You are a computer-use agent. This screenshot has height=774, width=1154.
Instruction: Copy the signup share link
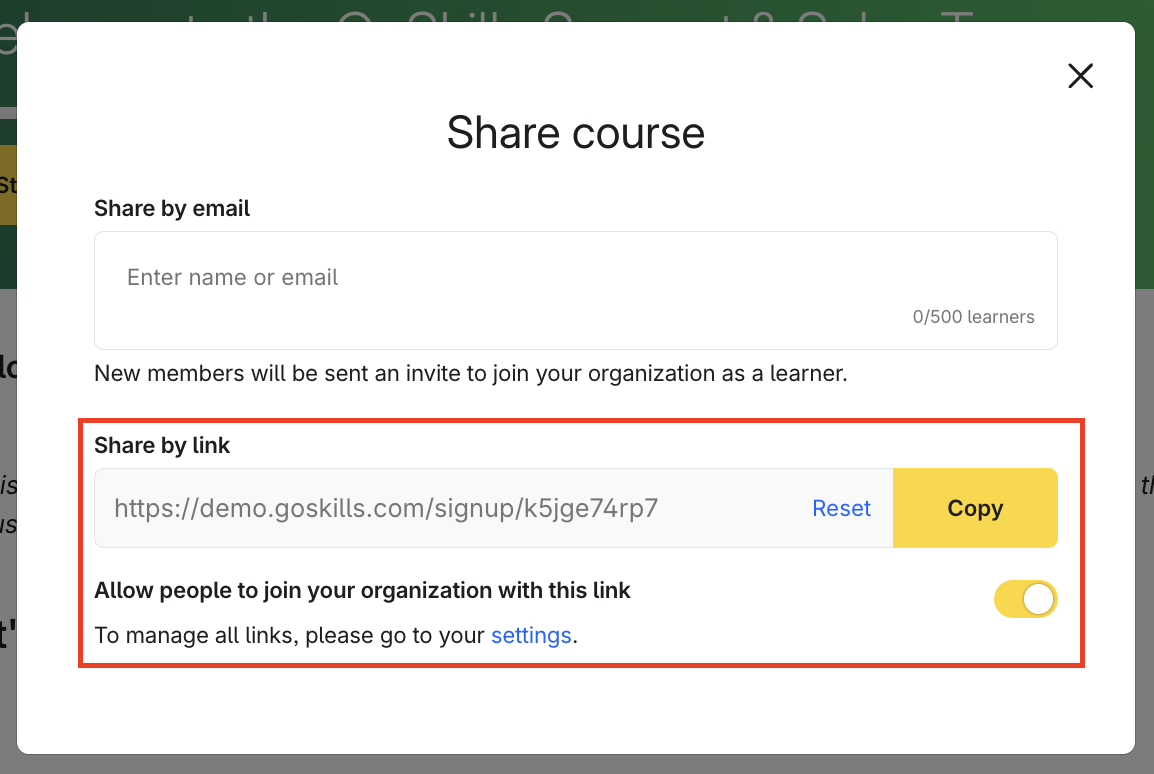click(975, 508)
